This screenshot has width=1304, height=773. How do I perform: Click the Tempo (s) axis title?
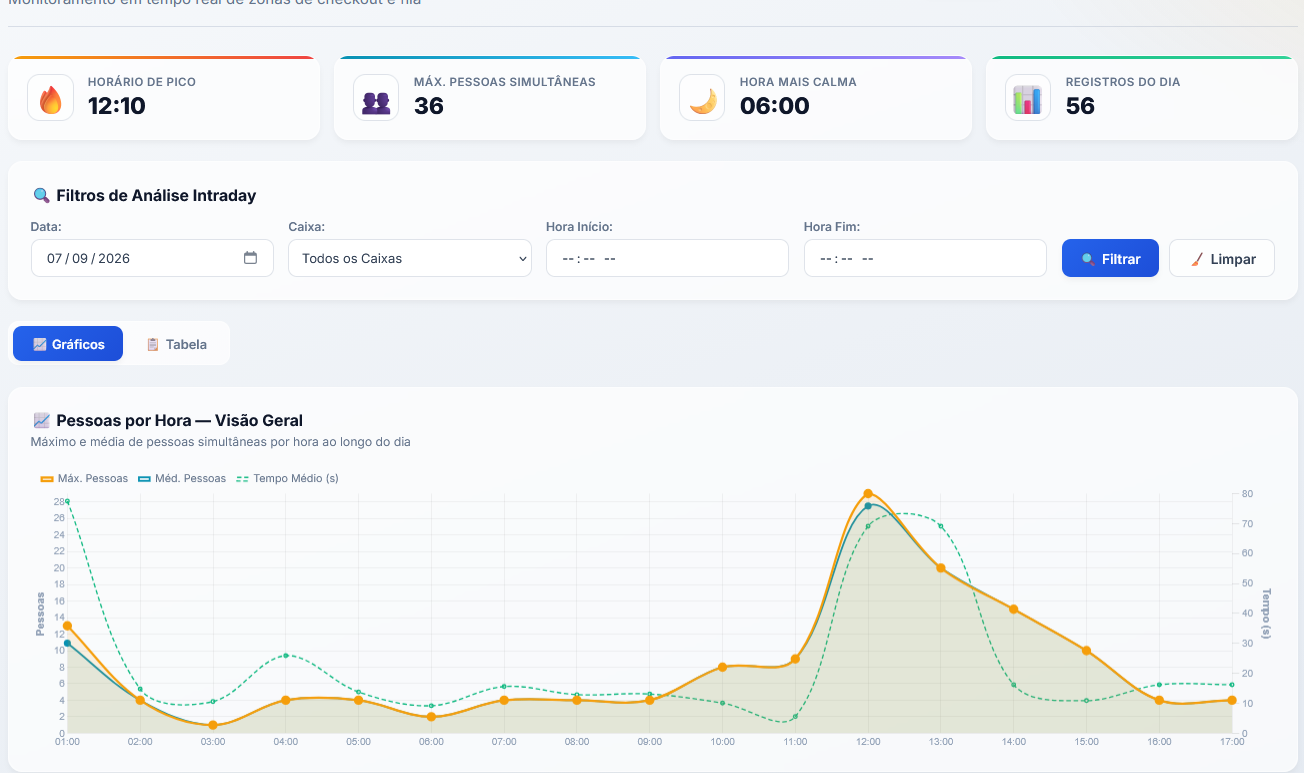click(x=1267, y=614)
